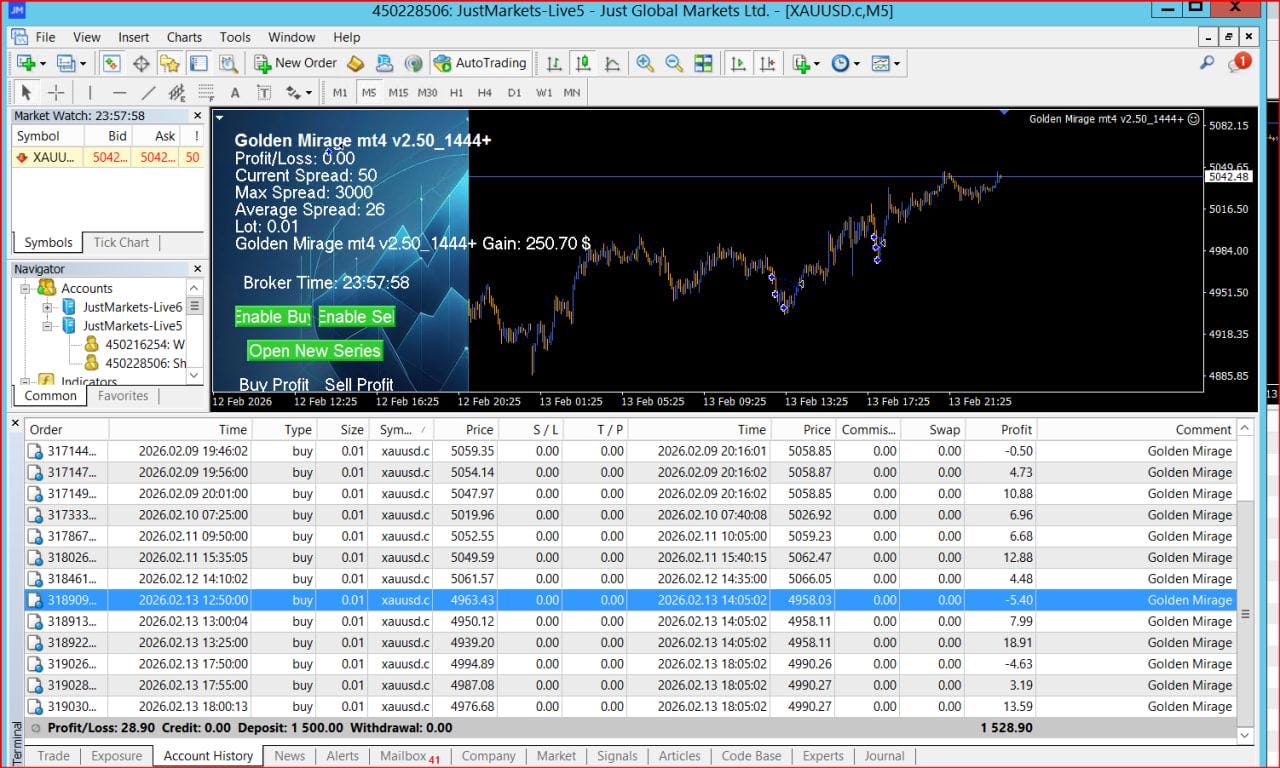Tile chart windows icon
The image size is (1280, 768).
coord(703,63)
